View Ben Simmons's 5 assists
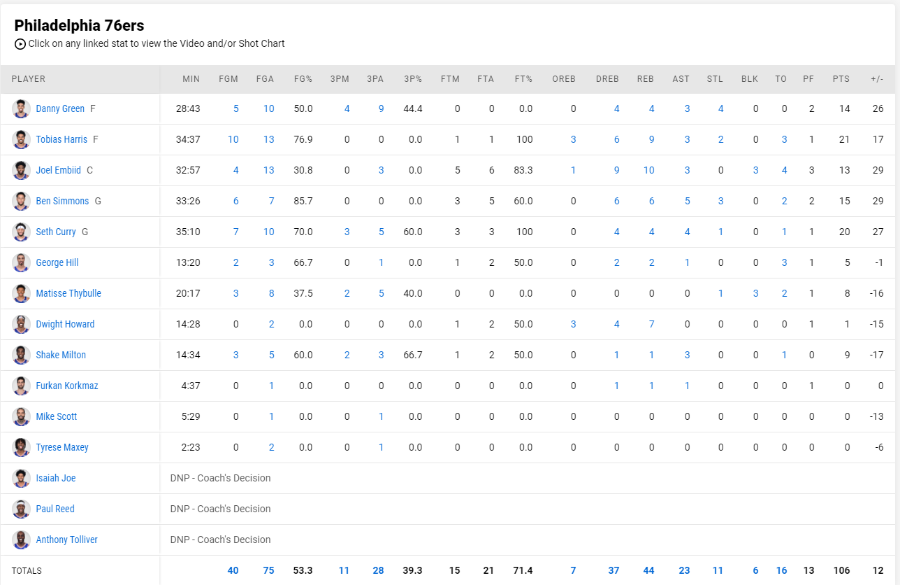The image size is (900, 585). coord(687,201)
